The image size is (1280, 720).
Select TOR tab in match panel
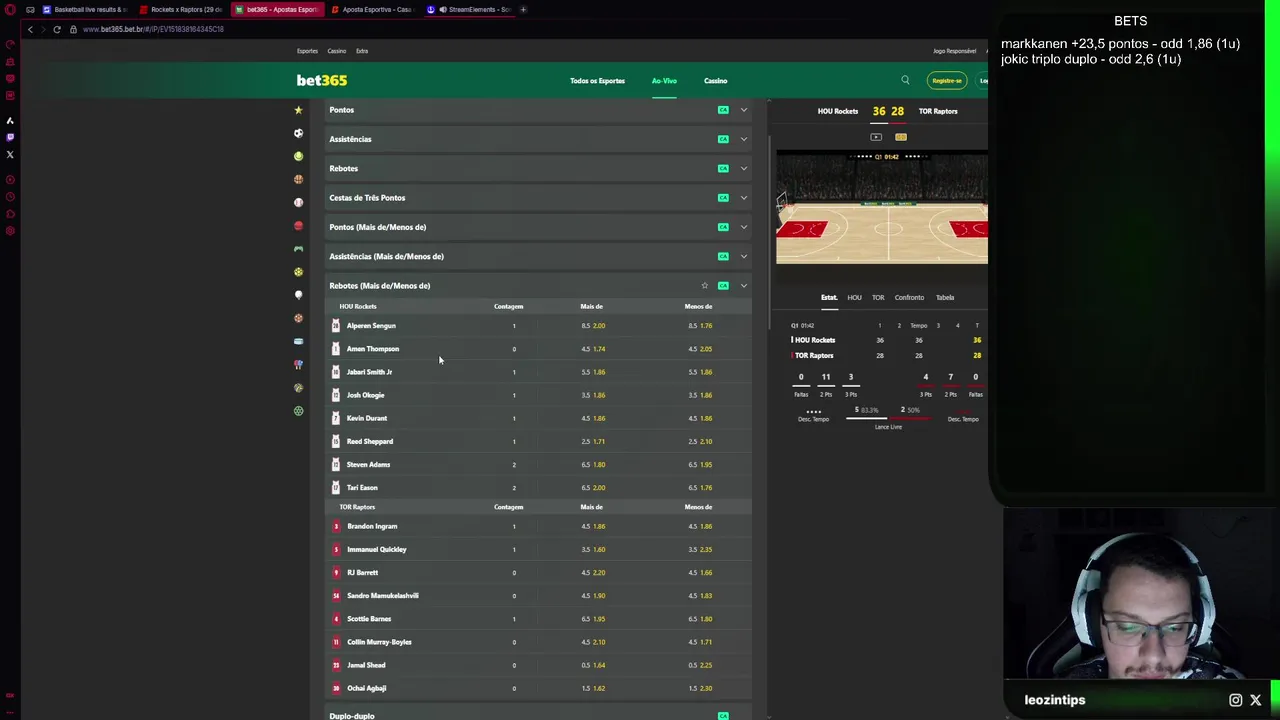[878, 297]
